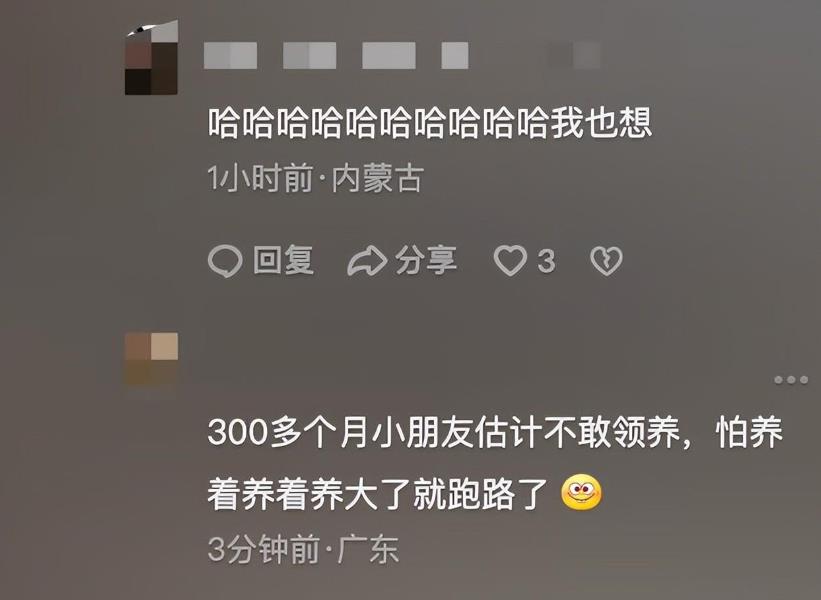
Task: Click the 回复 text label
Action: pos(284,260)
